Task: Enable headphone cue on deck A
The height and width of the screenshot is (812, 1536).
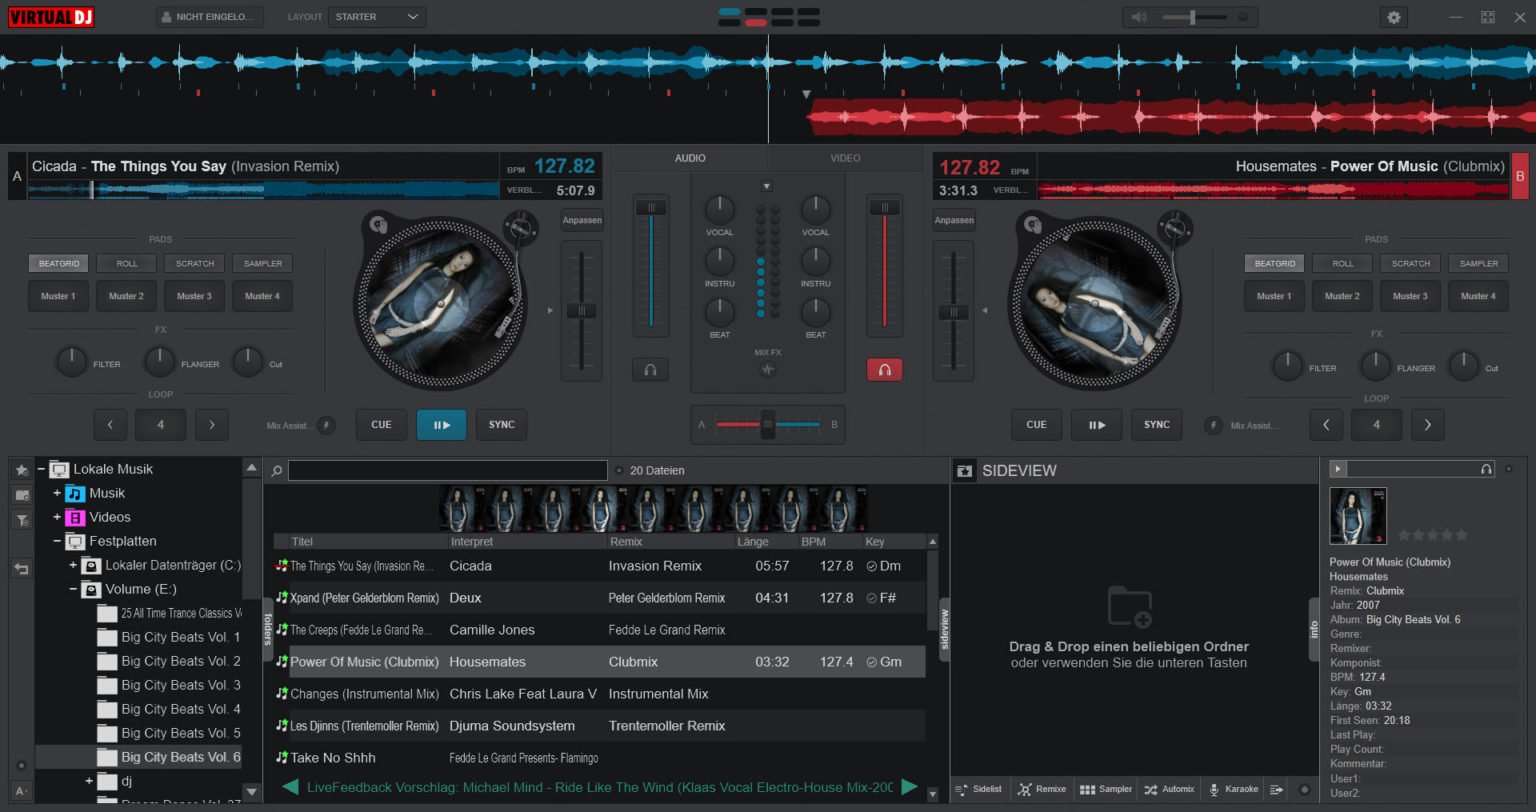Action: [650, 369]
